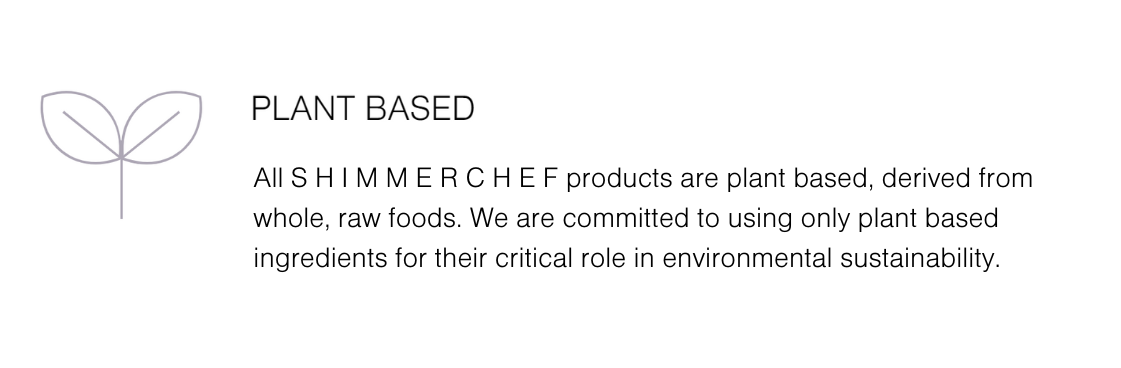Click the word 'All' starting the paragraph
The width and height of the screenshot is (1121, 368).
point(268,178)
